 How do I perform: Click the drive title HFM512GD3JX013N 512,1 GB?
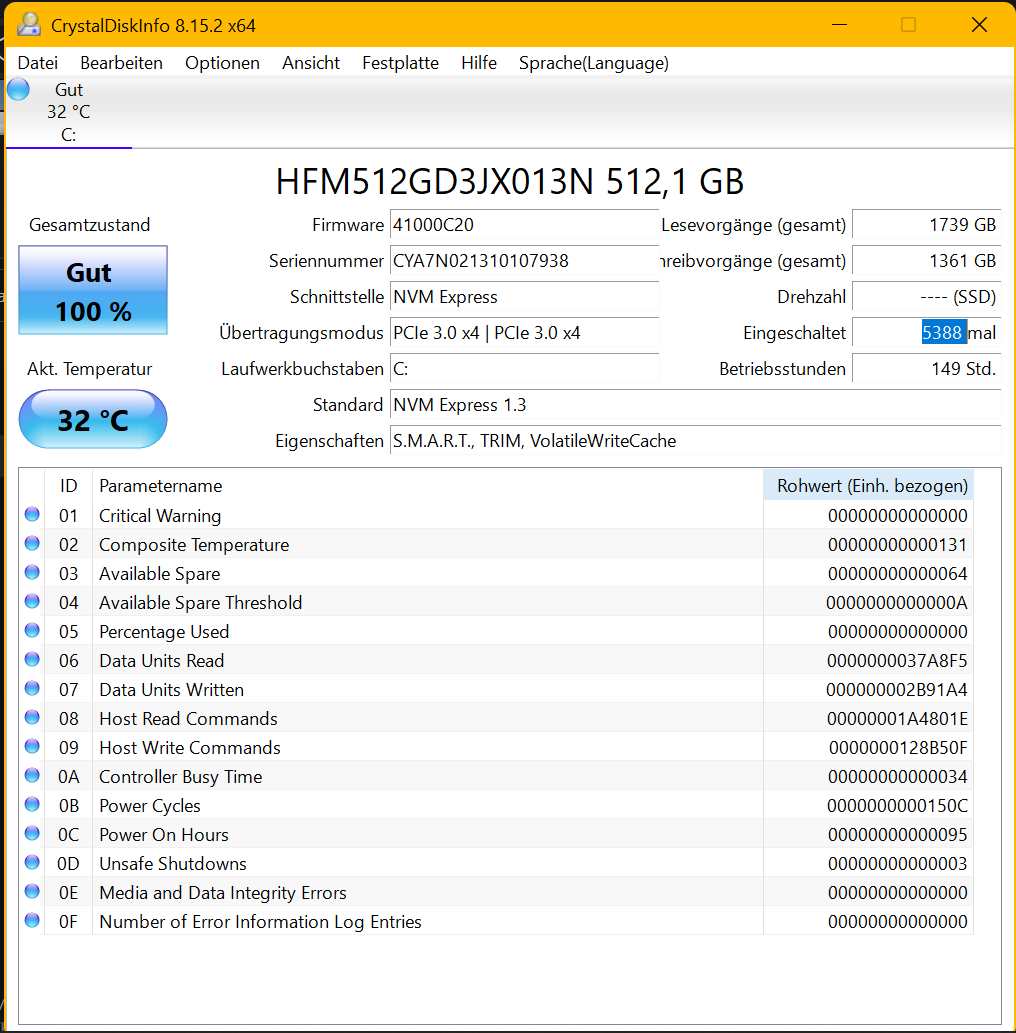pyautogui.click(x=509, y=181)
